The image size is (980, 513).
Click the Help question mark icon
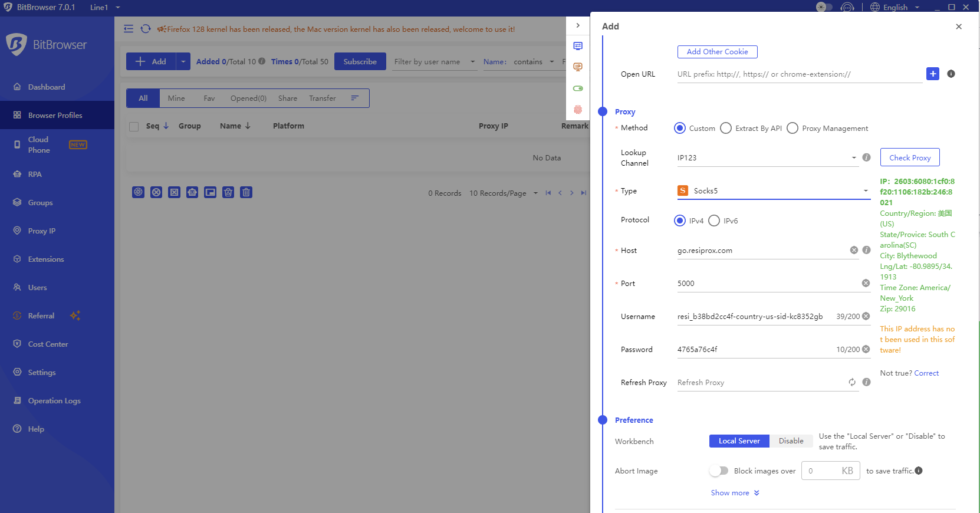[x=17, y=429]
